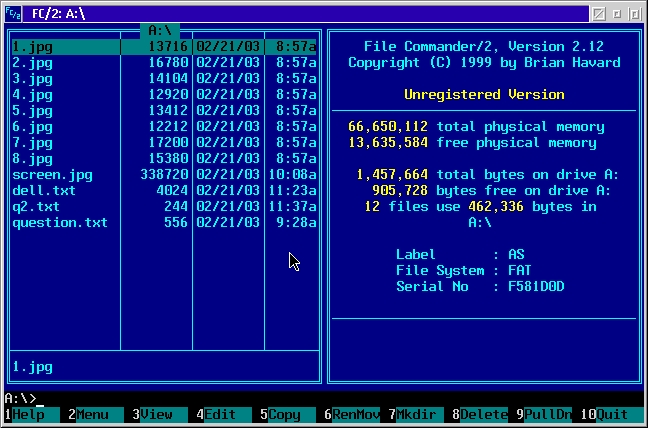
Task: Click the 6RenMov function key button
Action: click(352, 414)
